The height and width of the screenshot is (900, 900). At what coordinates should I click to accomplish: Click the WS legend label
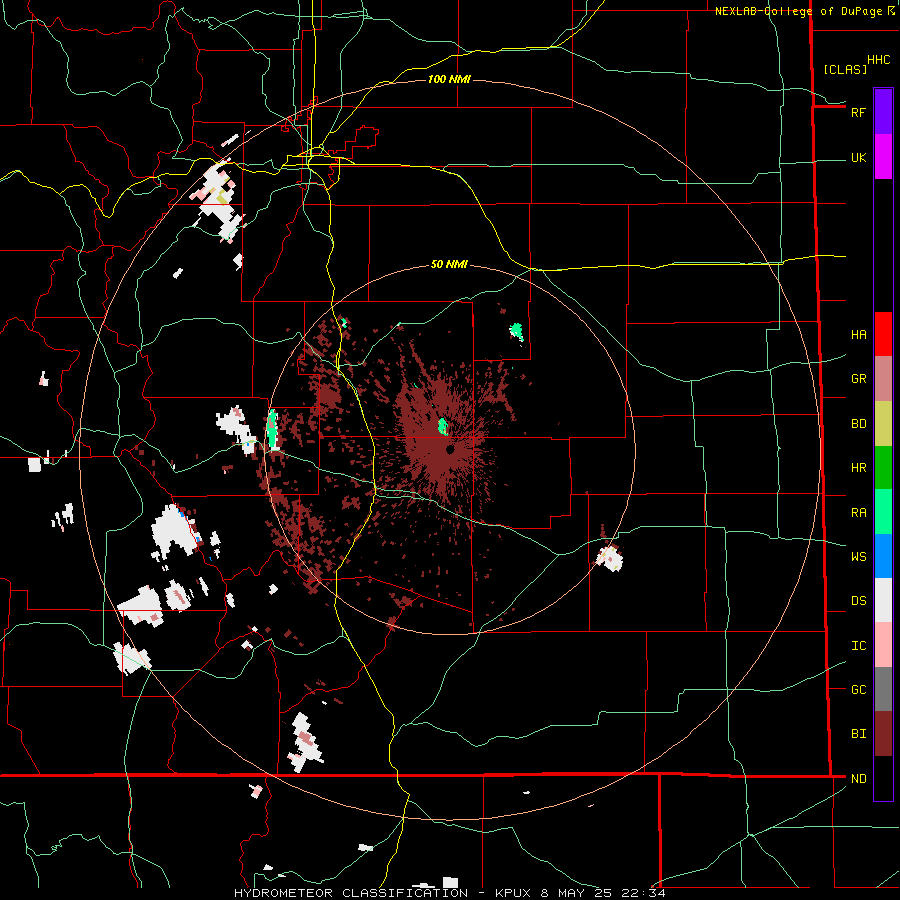coord(858,557)
